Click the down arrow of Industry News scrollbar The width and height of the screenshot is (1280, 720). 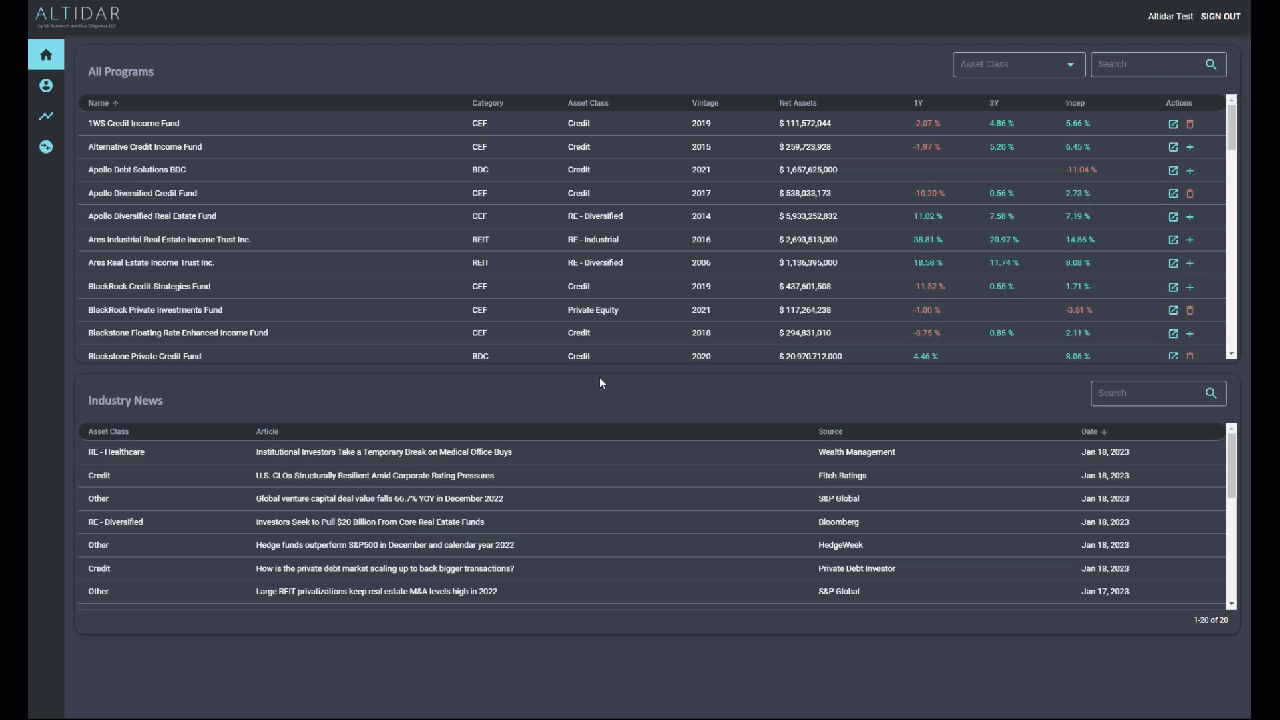click(x=1231, y=604)
